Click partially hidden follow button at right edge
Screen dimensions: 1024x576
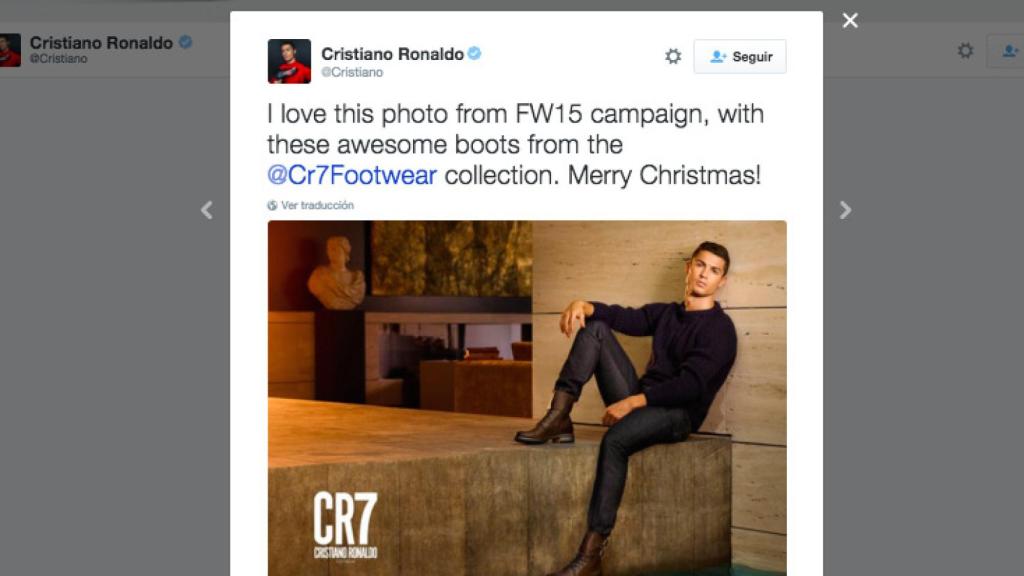tap(1006, 50)
